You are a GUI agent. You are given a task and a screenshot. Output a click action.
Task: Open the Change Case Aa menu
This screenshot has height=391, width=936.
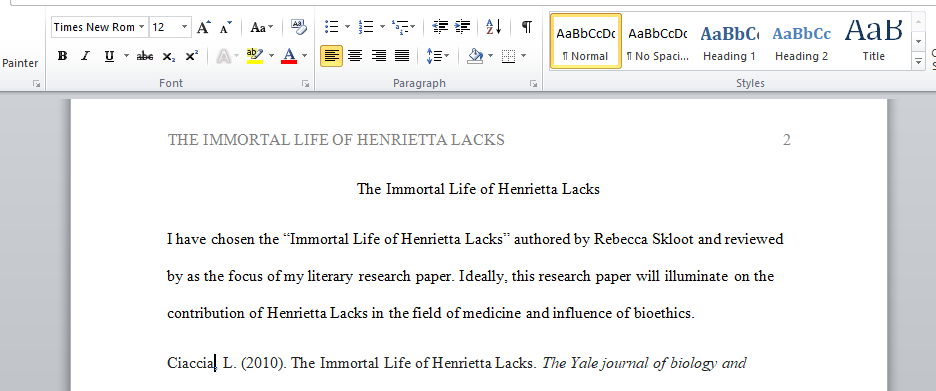pyautogui.click(x=261, y=27)
